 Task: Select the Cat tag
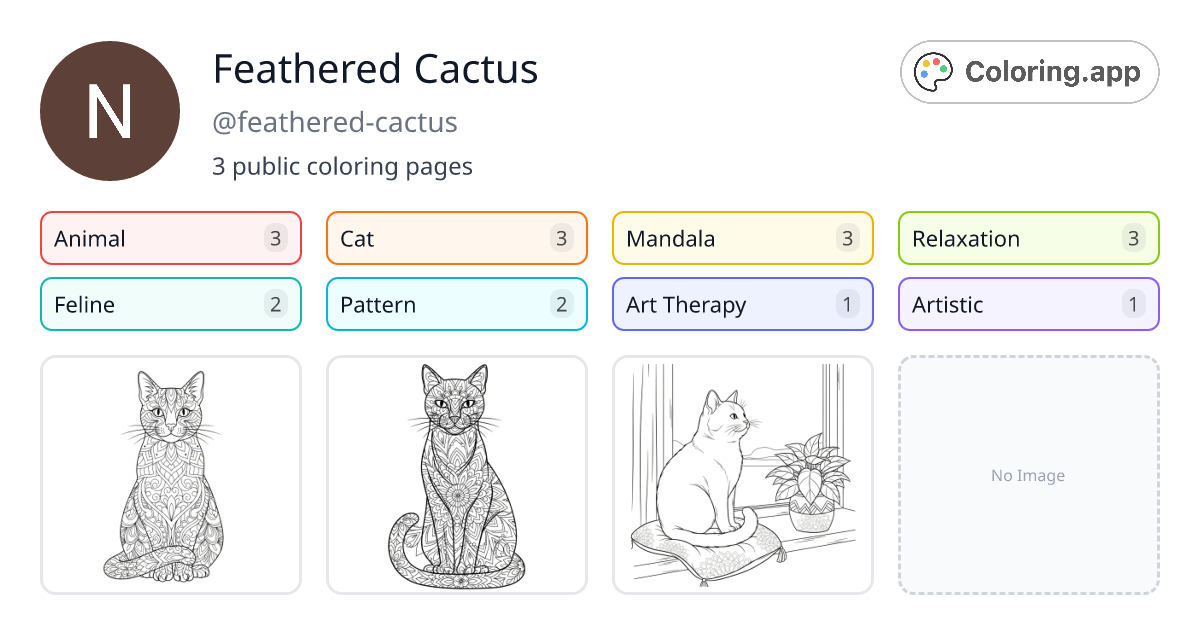[457, 238]
